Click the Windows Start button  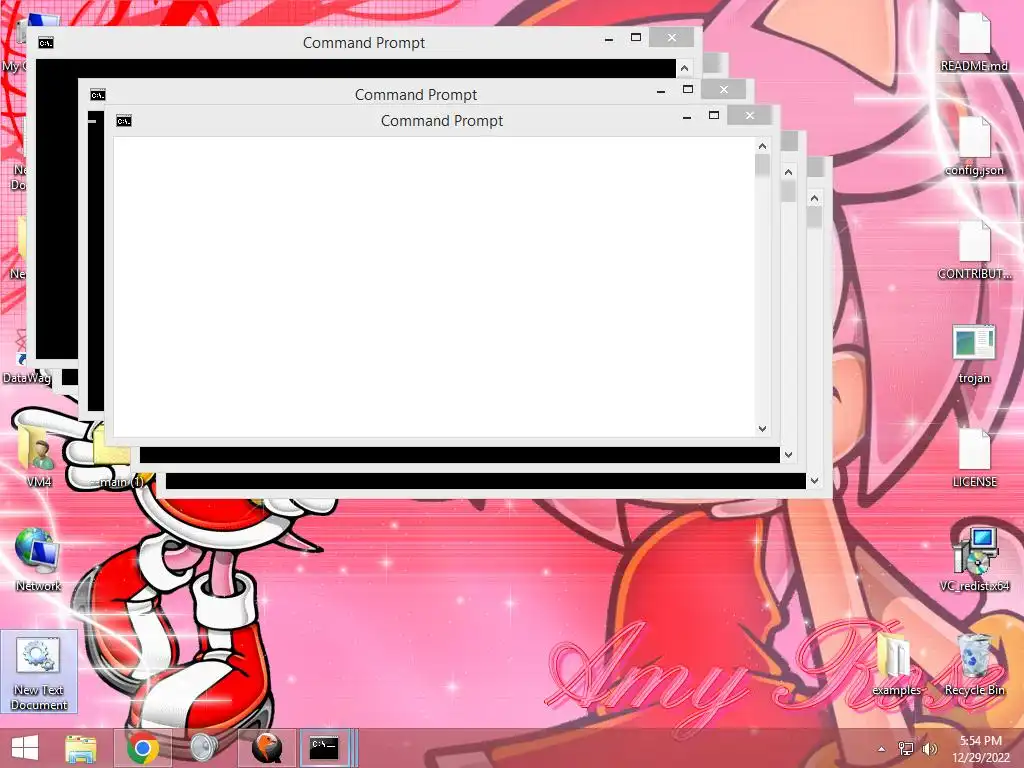tap(25, 748)
